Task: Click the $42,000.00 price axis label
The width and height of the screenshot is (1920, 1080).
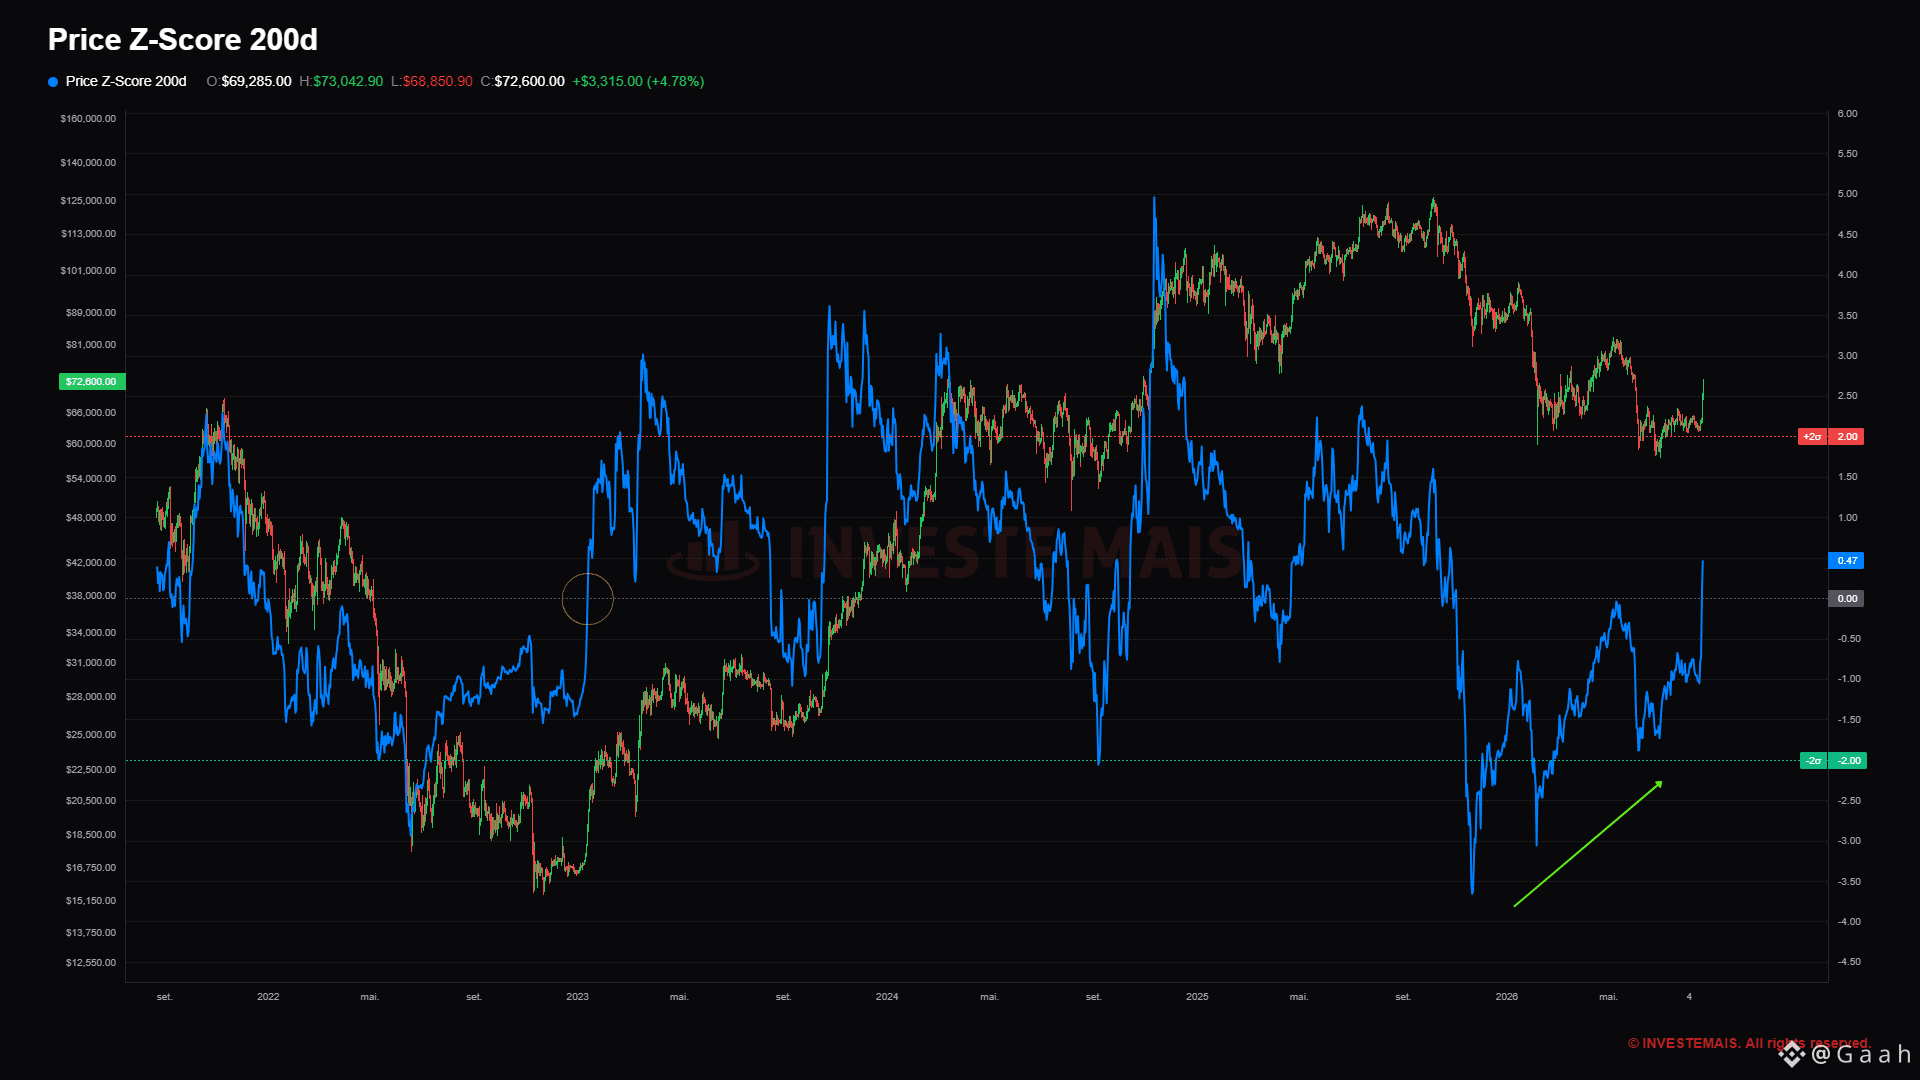Action: 91,562
